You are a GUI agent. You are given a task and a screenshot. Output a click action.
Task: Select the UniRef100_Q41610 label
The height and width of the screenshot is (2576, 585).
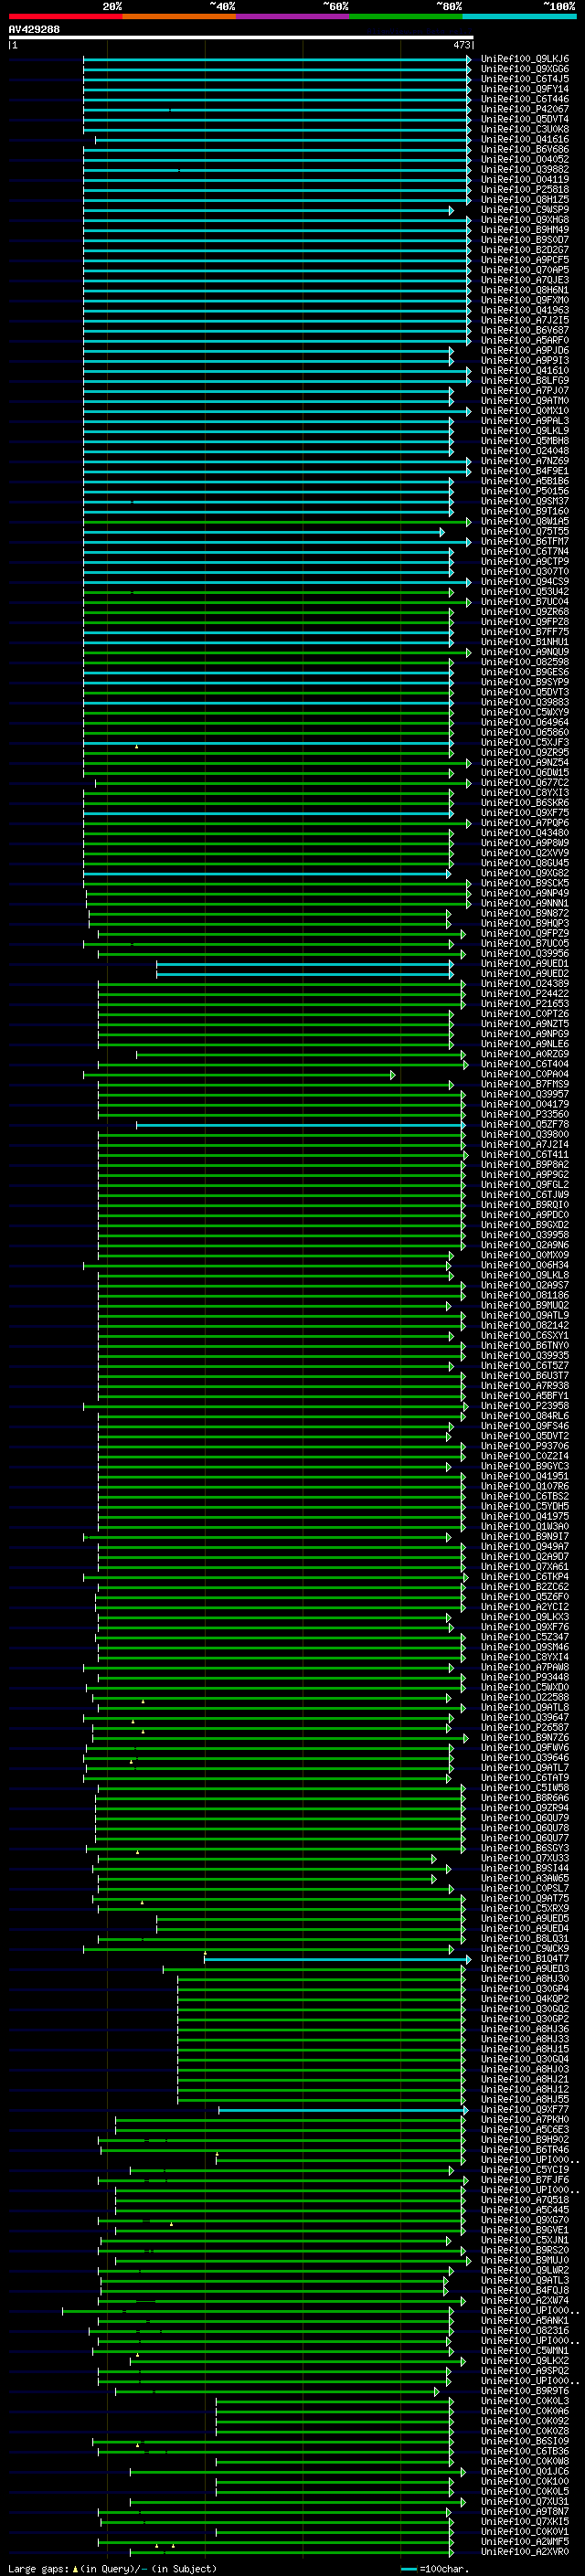pos(525,370)
